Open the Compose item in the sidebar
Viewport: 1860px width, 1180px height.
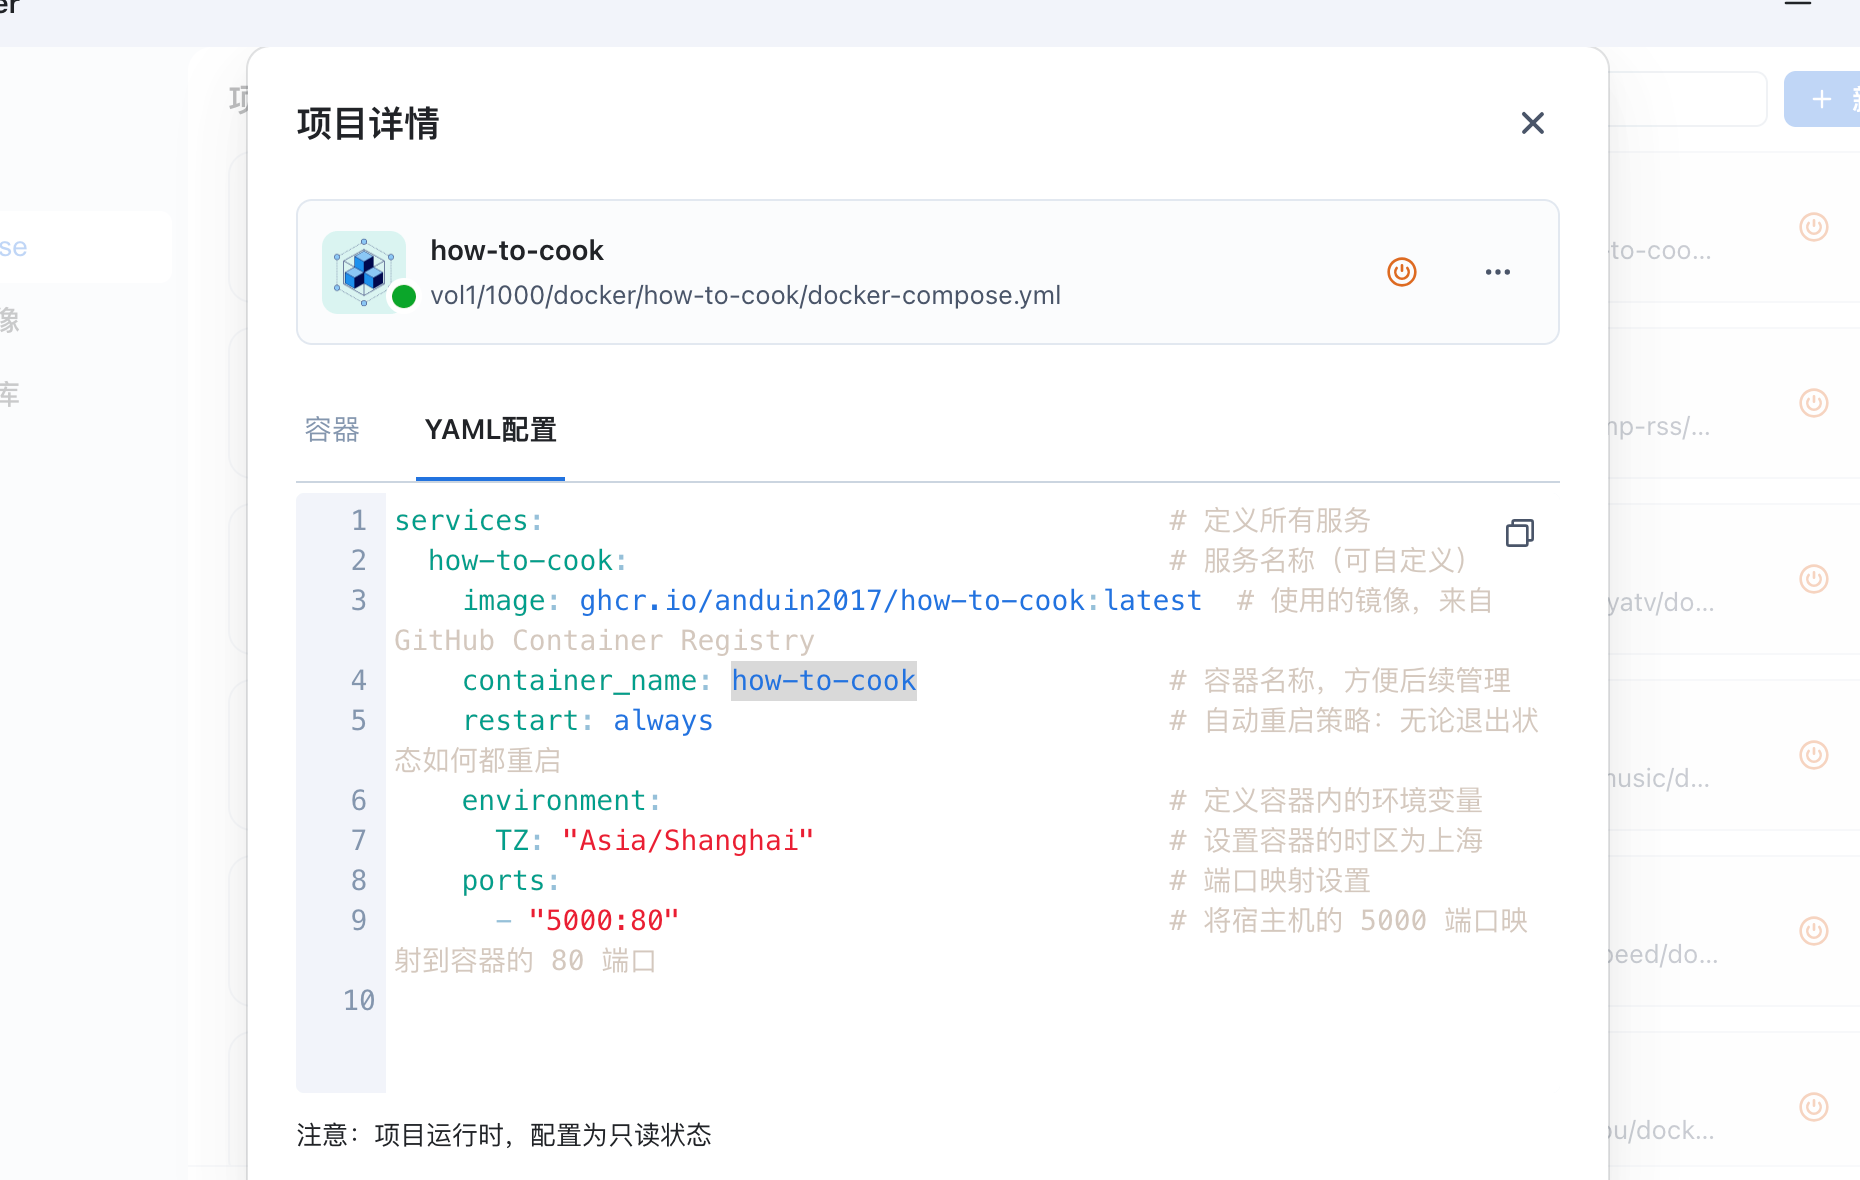(60, 247)
